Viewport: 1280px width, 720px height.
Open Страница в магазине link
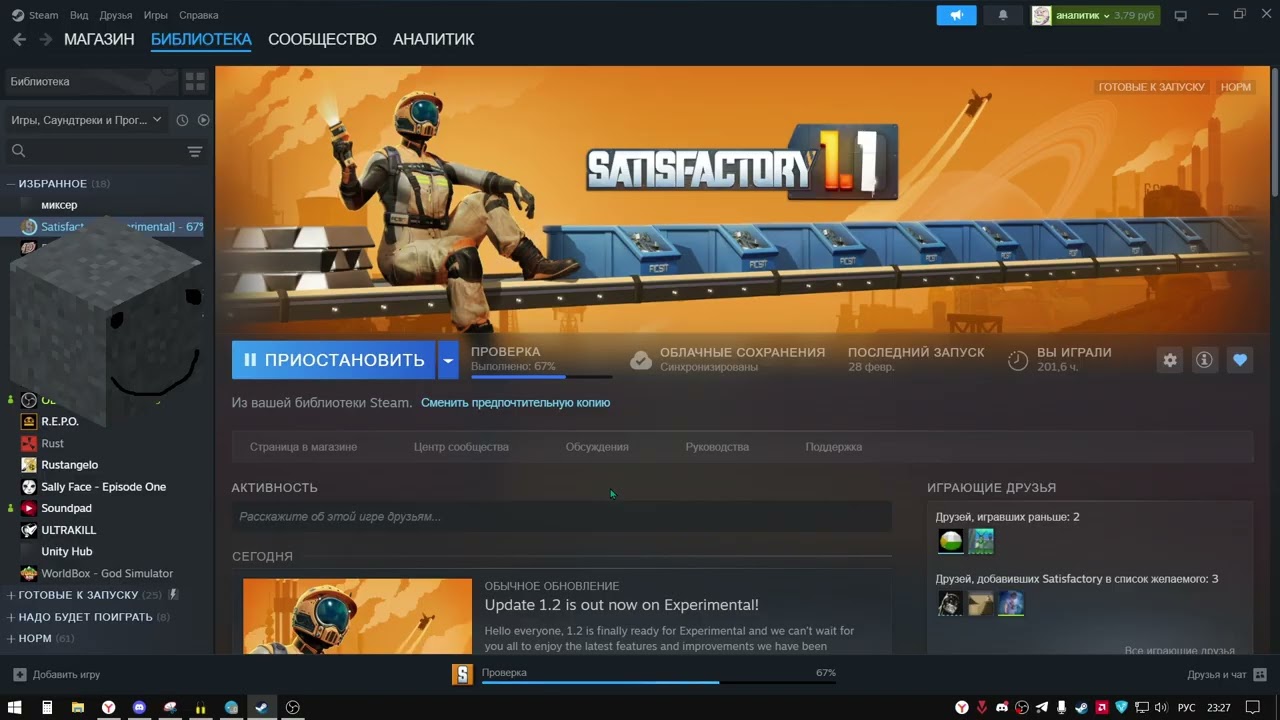click(x=303, y=447)
